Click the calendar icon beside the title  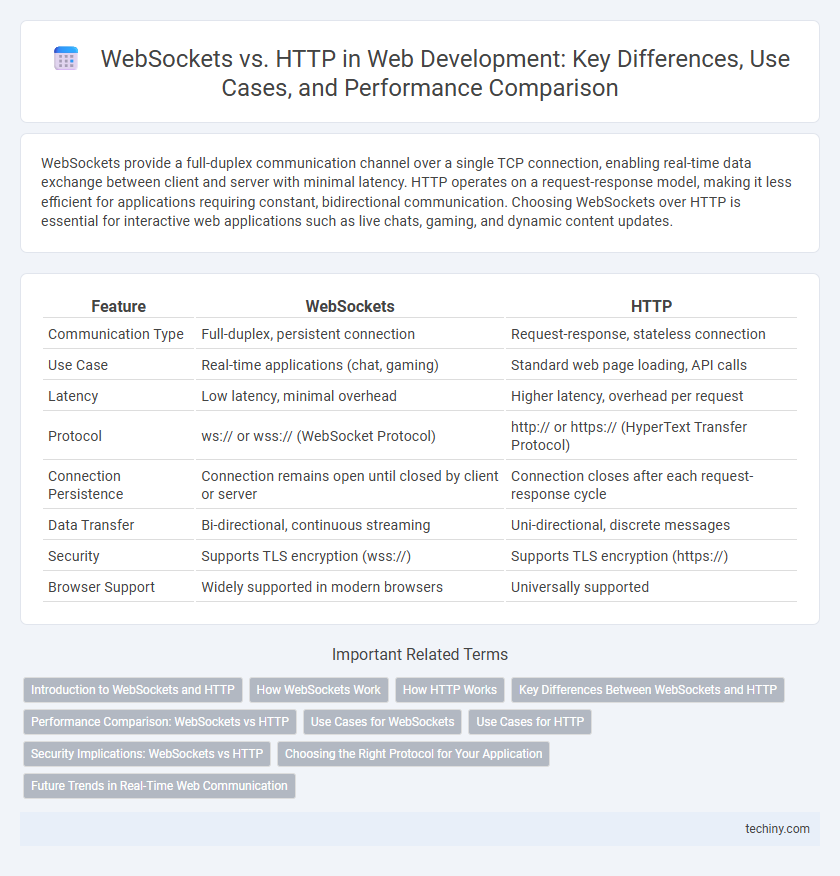tap(66, 59)
